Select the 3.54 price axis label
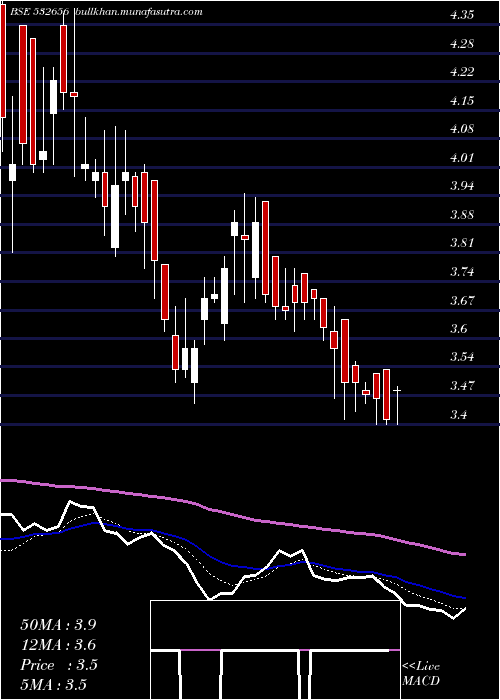 tap(462, 357)
